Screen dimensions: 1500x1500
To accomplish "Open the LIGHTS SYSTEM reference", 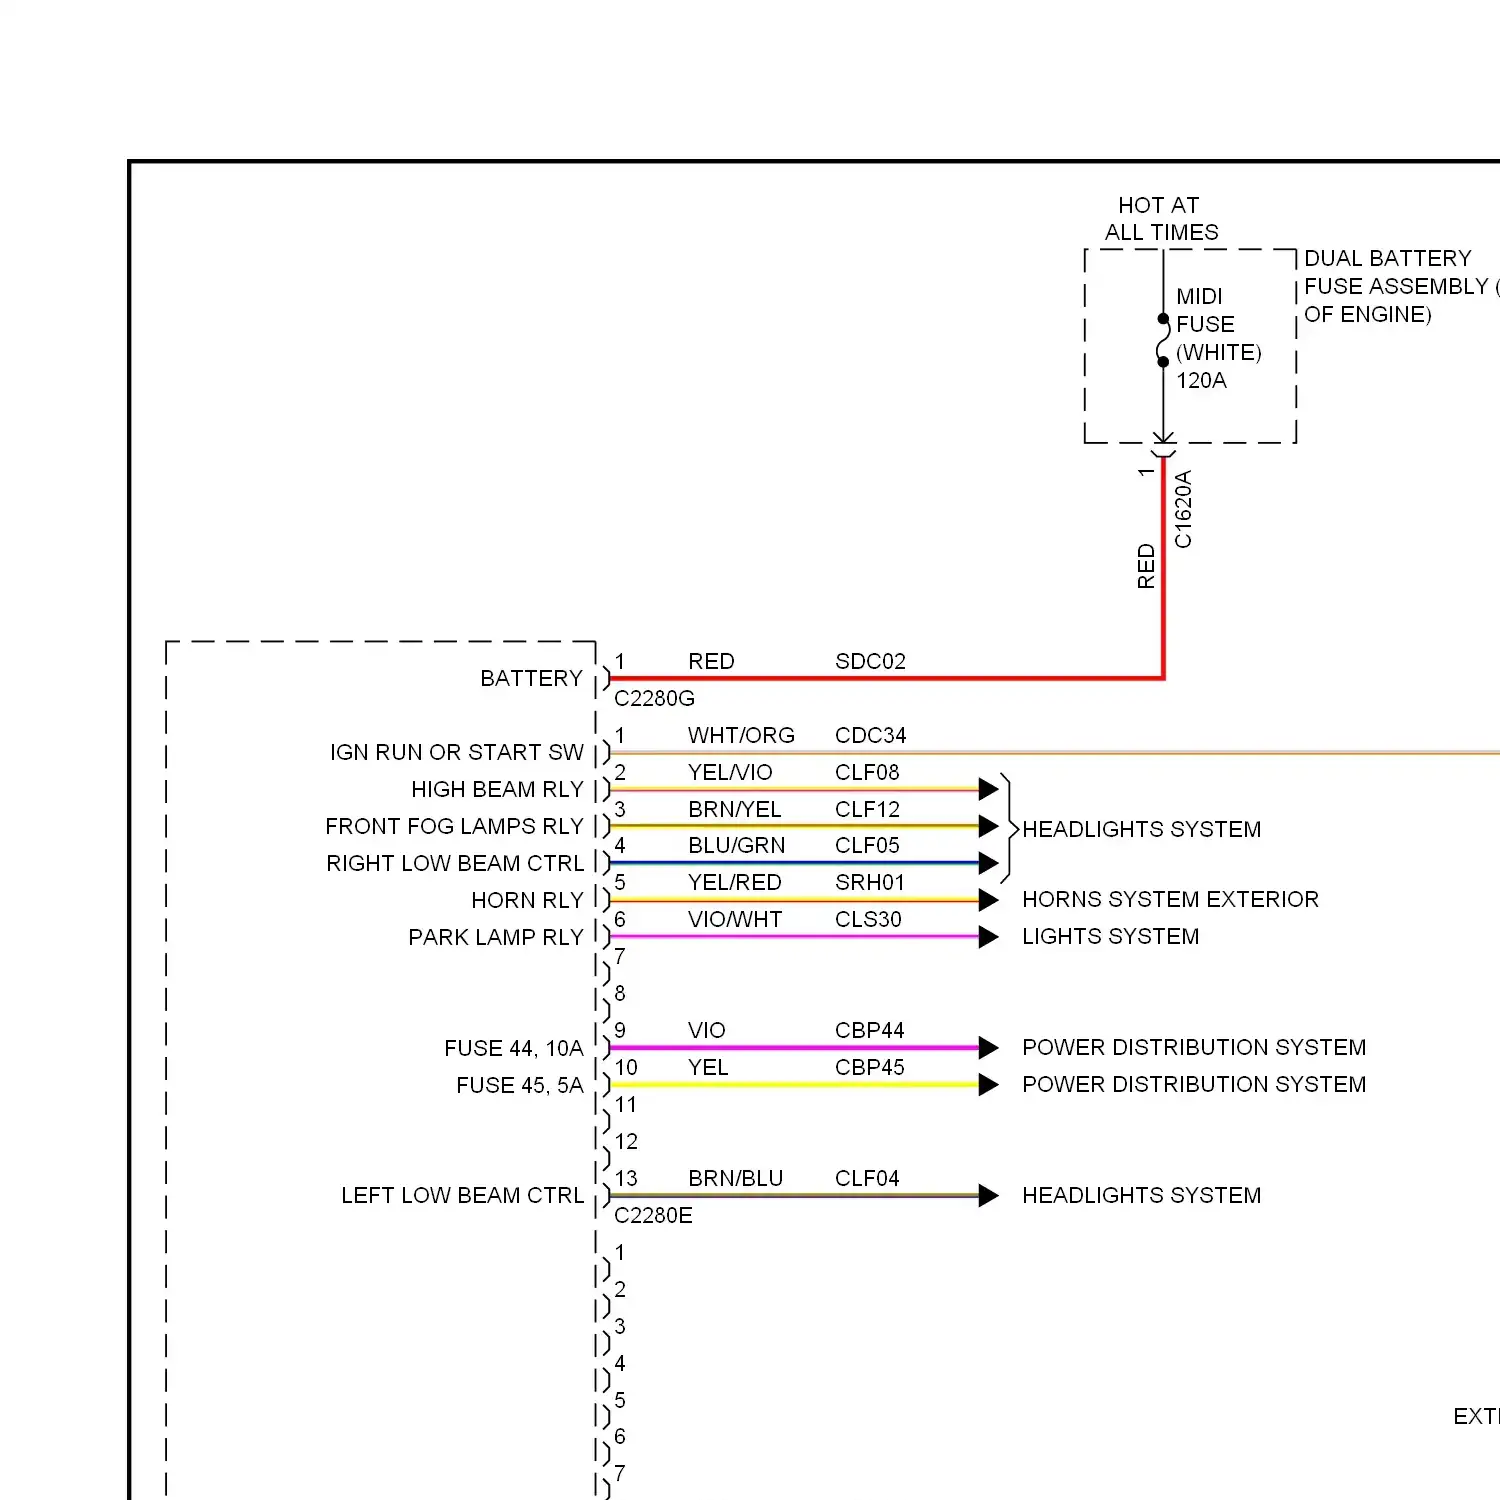I will 1110,936.
